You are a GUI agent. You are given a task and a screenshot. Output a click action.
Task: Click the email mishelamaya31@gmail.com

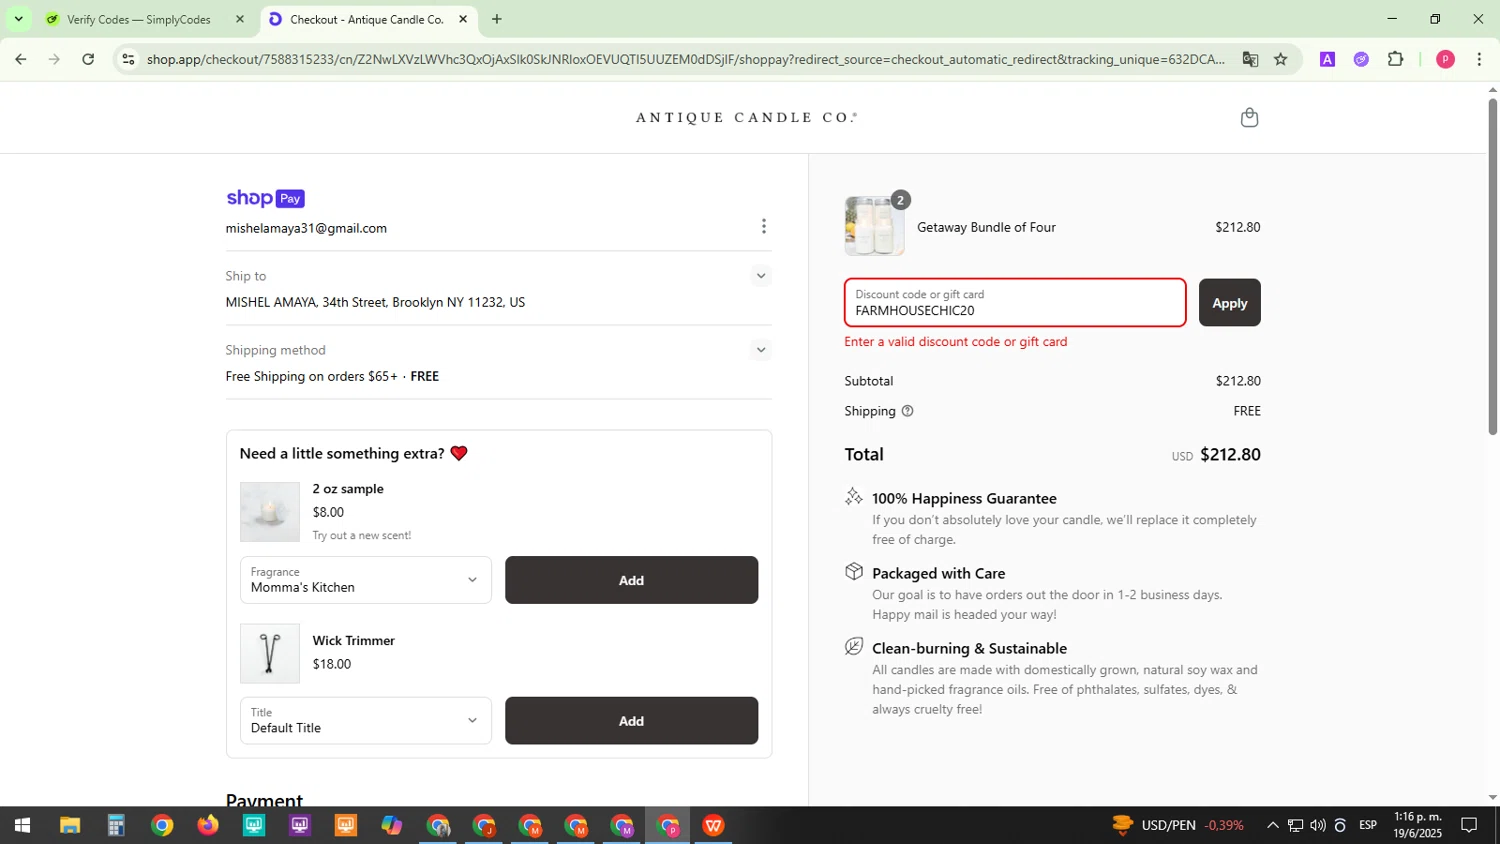coord(306,229)
